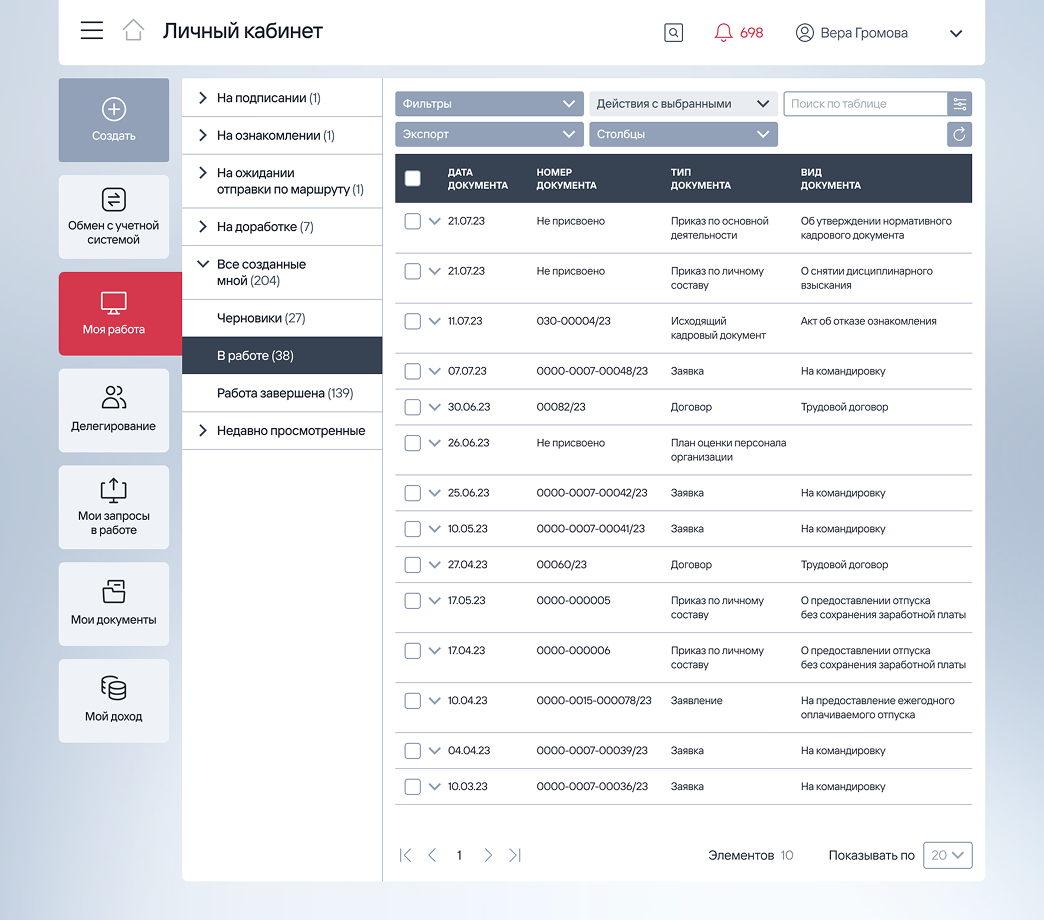Open table search settings icon
1044x920 pixels.
(x=959, y=104)
